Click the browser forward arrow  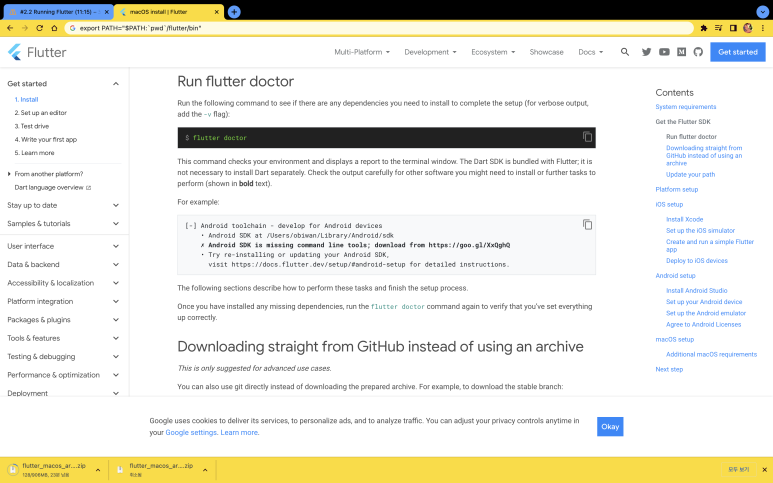[25, 28]
